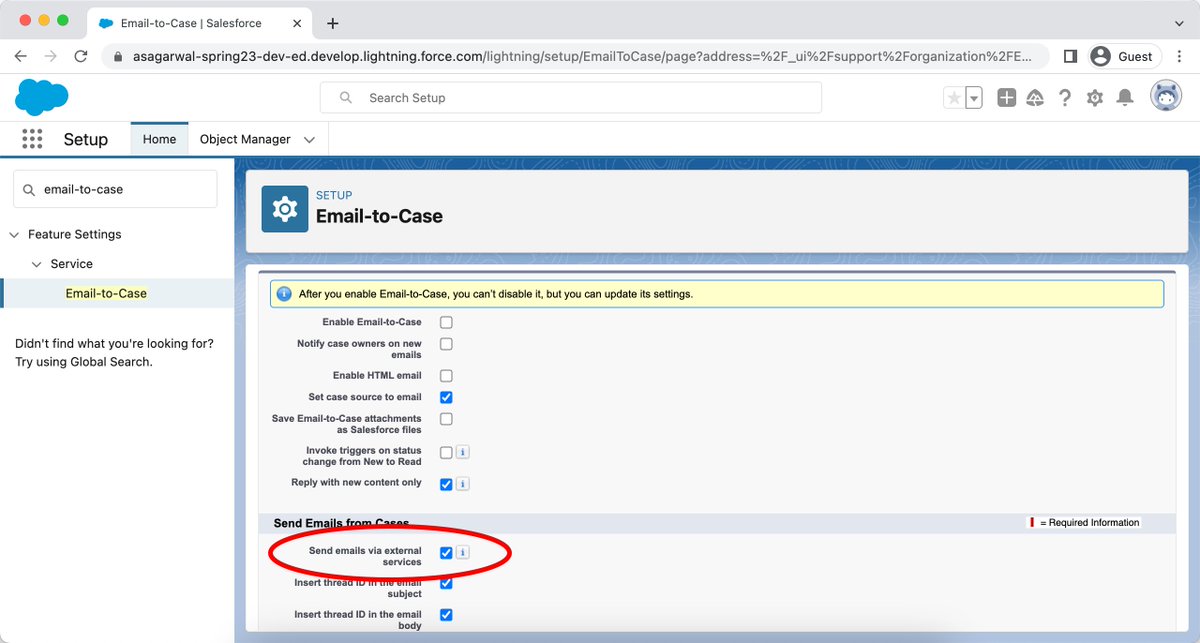The height and width of the screenshot is (643, 1200).
Task: Go back in browser history
Action: (x=21, y=57)
